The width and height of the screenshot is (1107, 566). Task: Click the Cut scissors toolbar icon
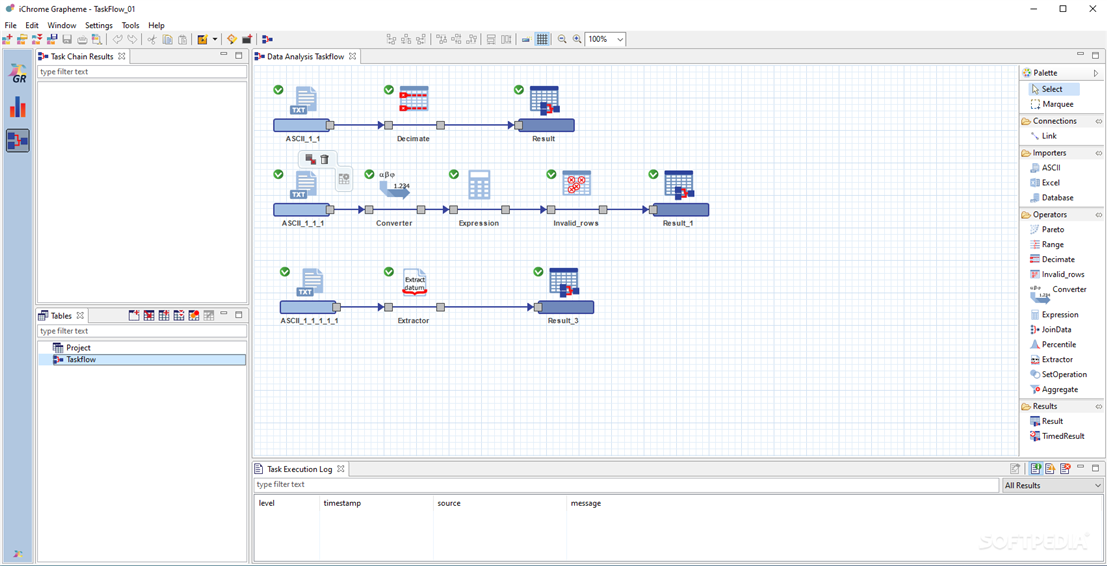tap(152, 40)
